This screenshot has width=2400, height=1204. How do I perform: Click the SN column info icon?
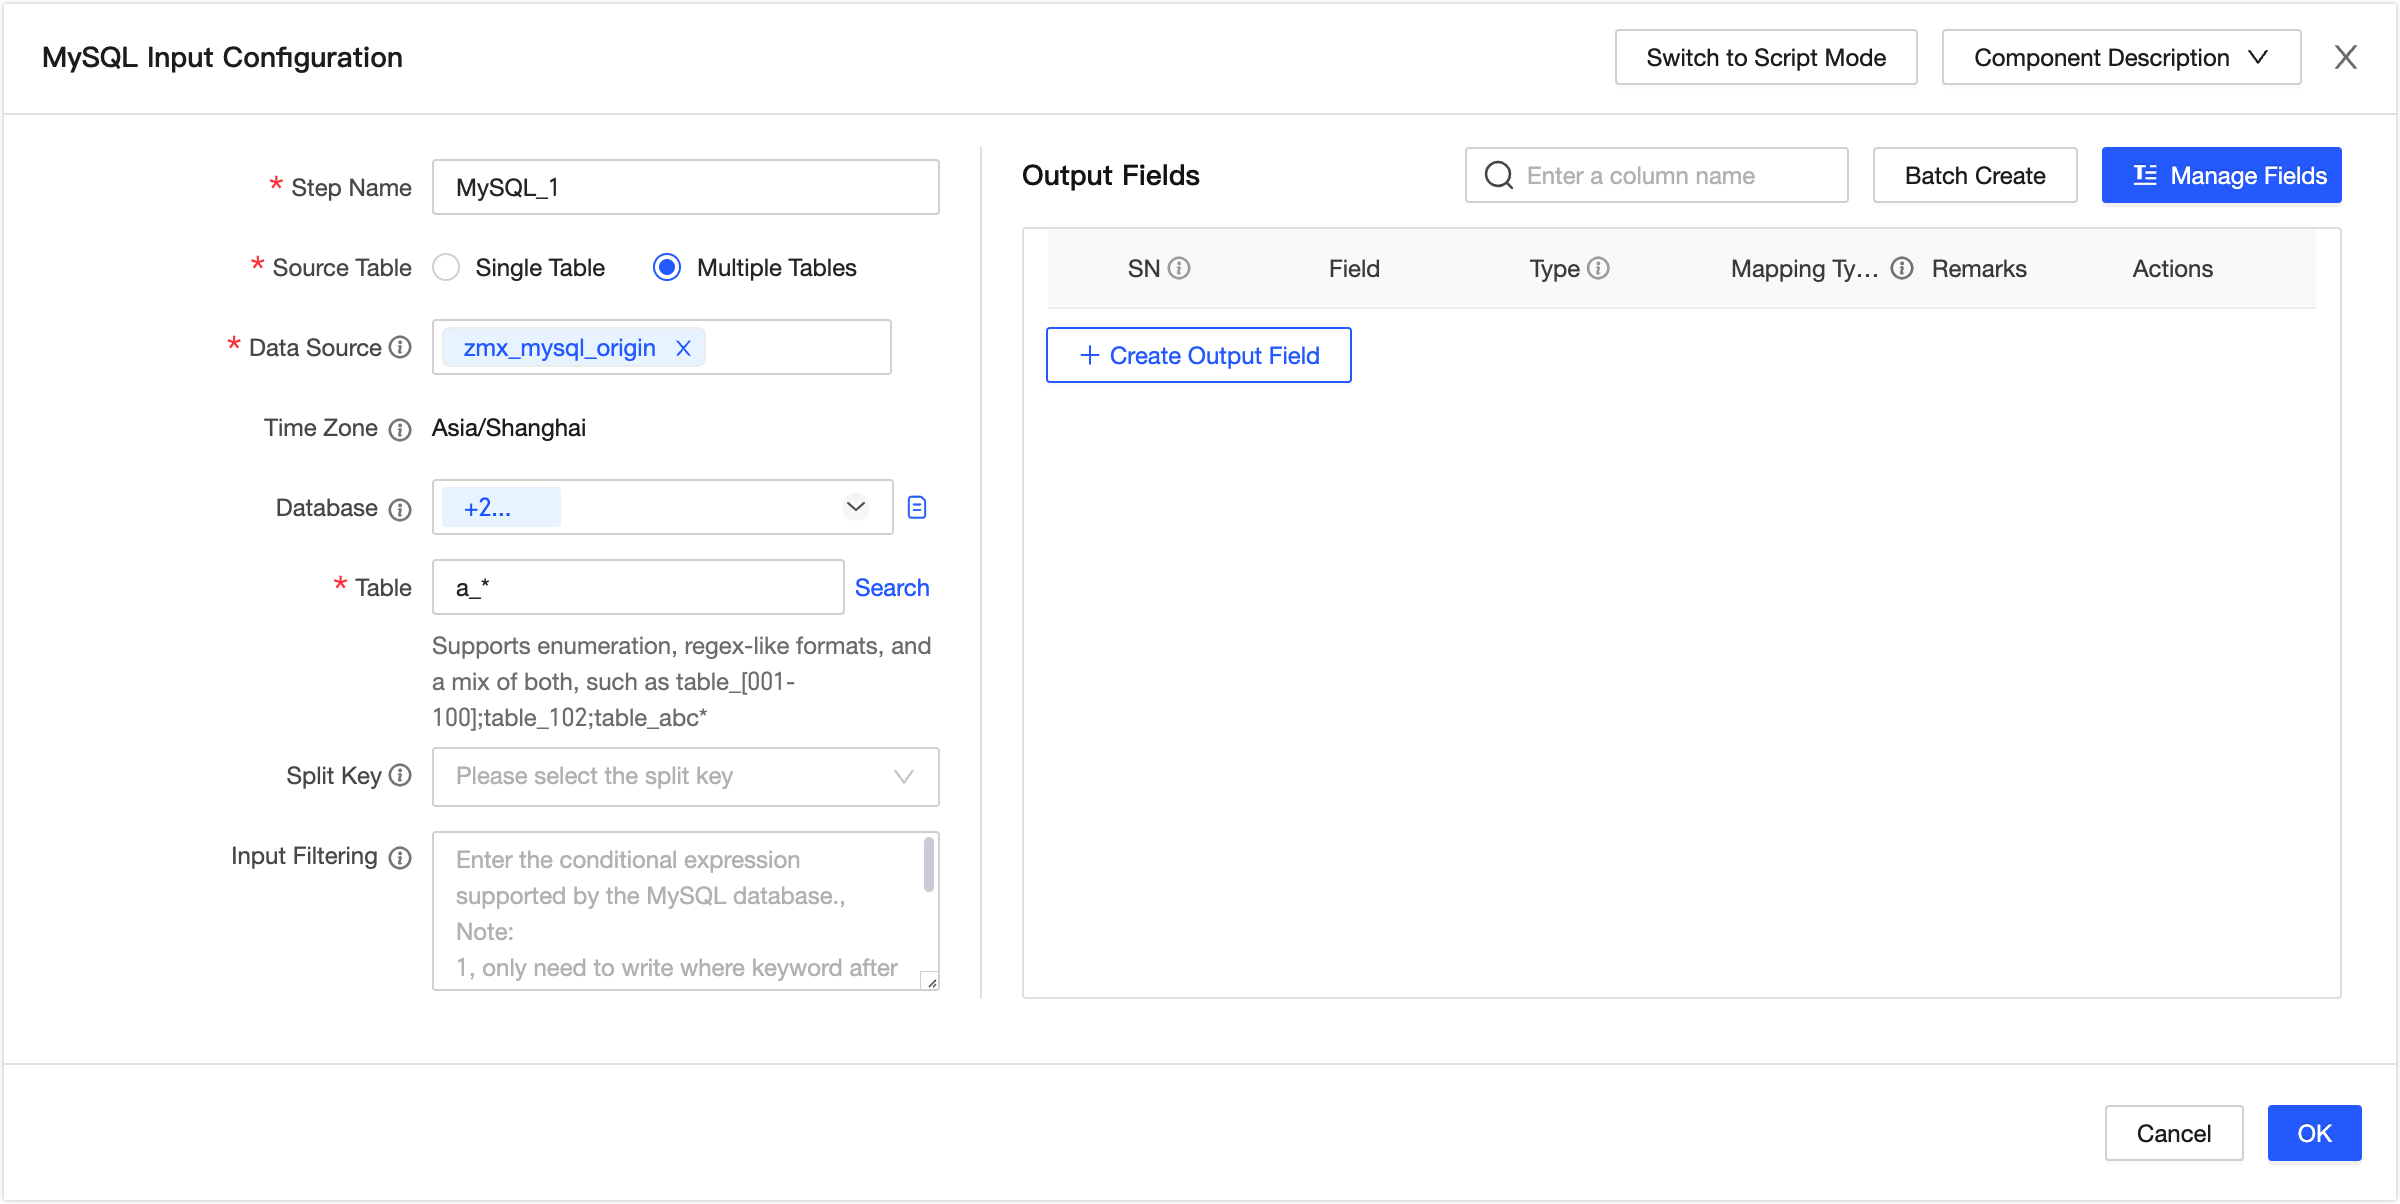pyautogui.click(x=1179, y=268)
